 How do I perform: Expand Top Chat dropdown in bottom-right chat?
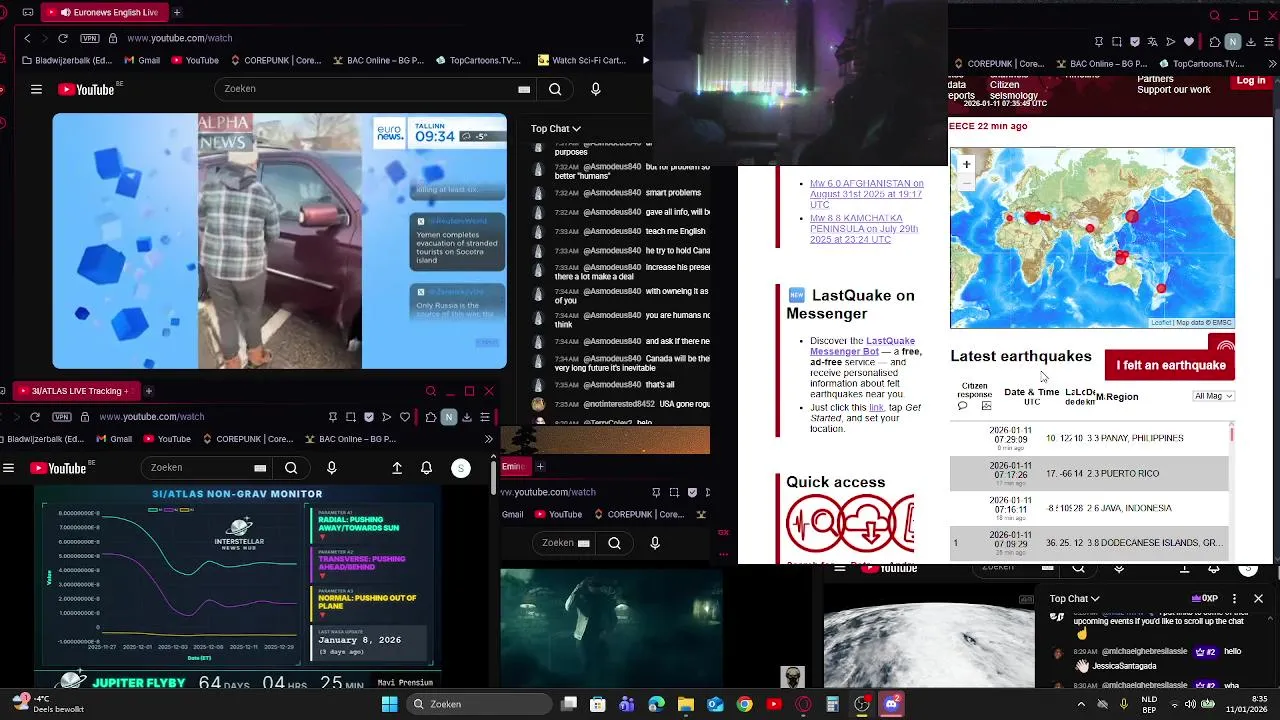[1074, 599]
